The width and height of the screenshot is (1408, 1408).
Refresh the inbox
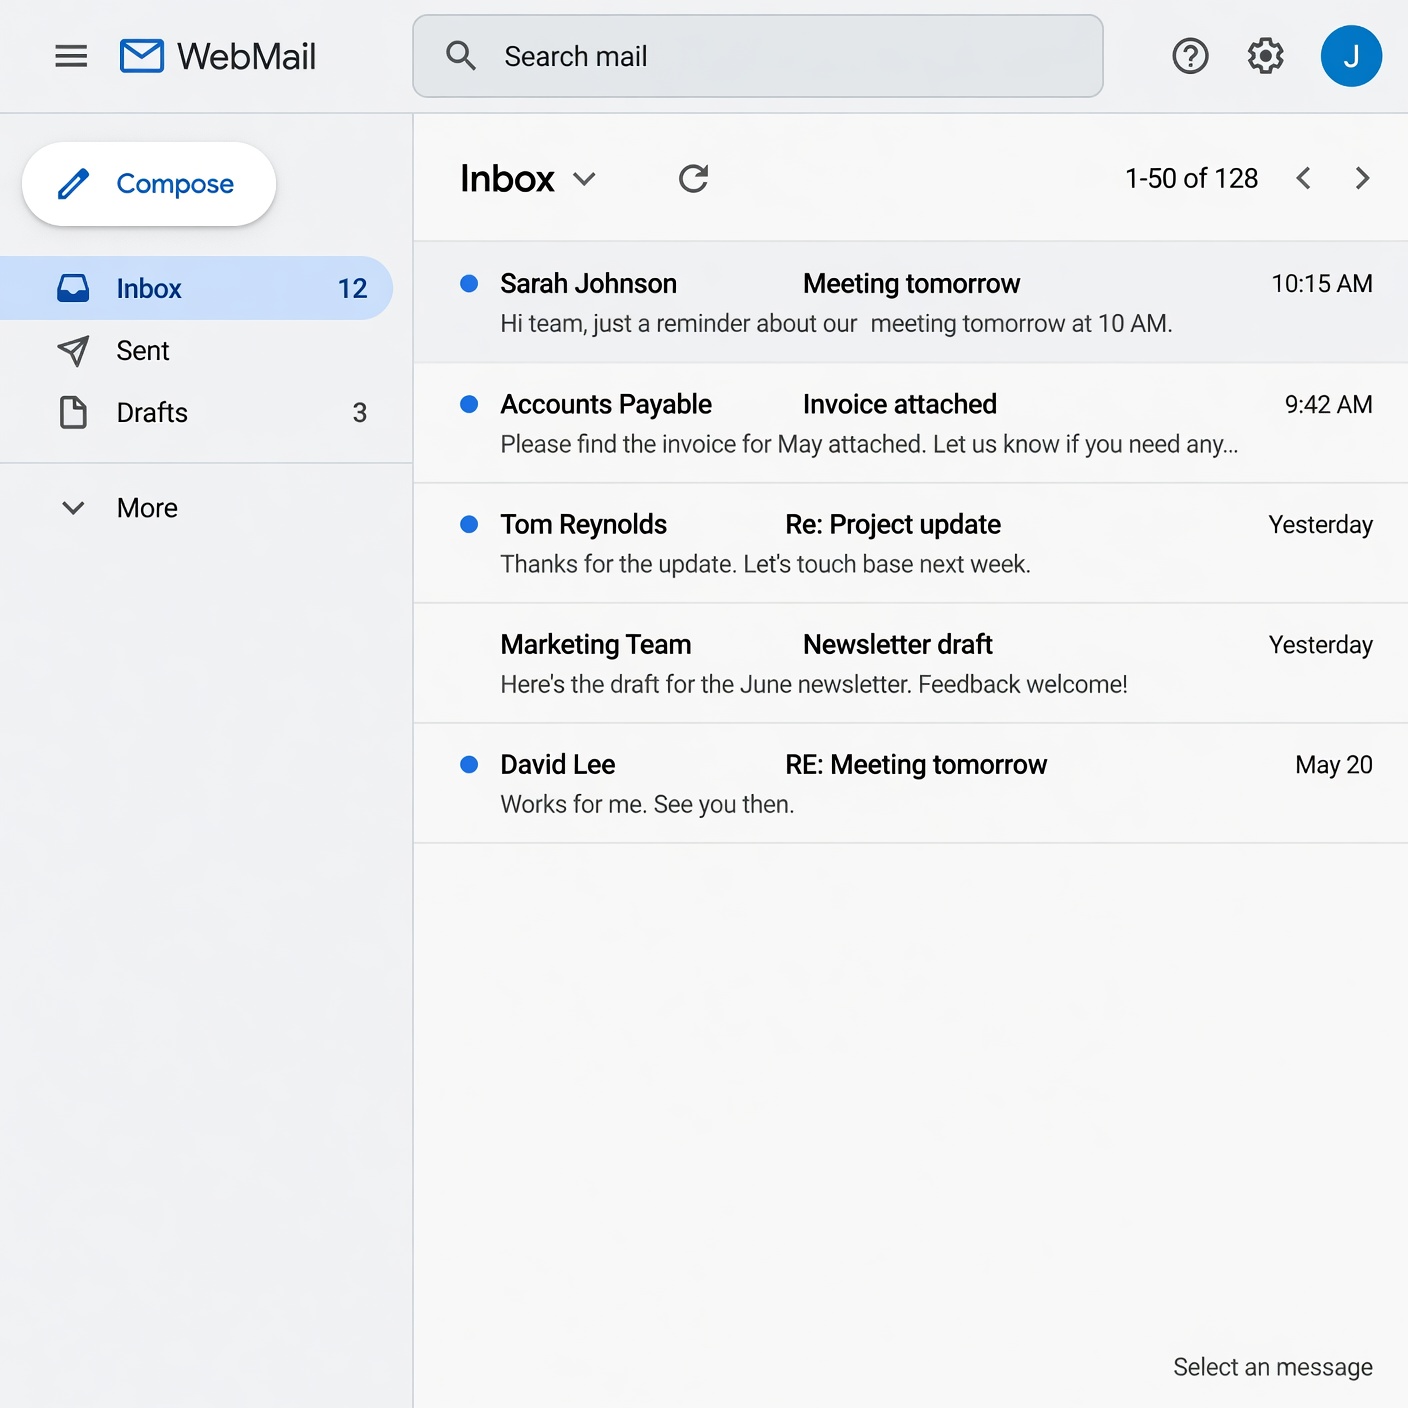[x=693, y=178]
